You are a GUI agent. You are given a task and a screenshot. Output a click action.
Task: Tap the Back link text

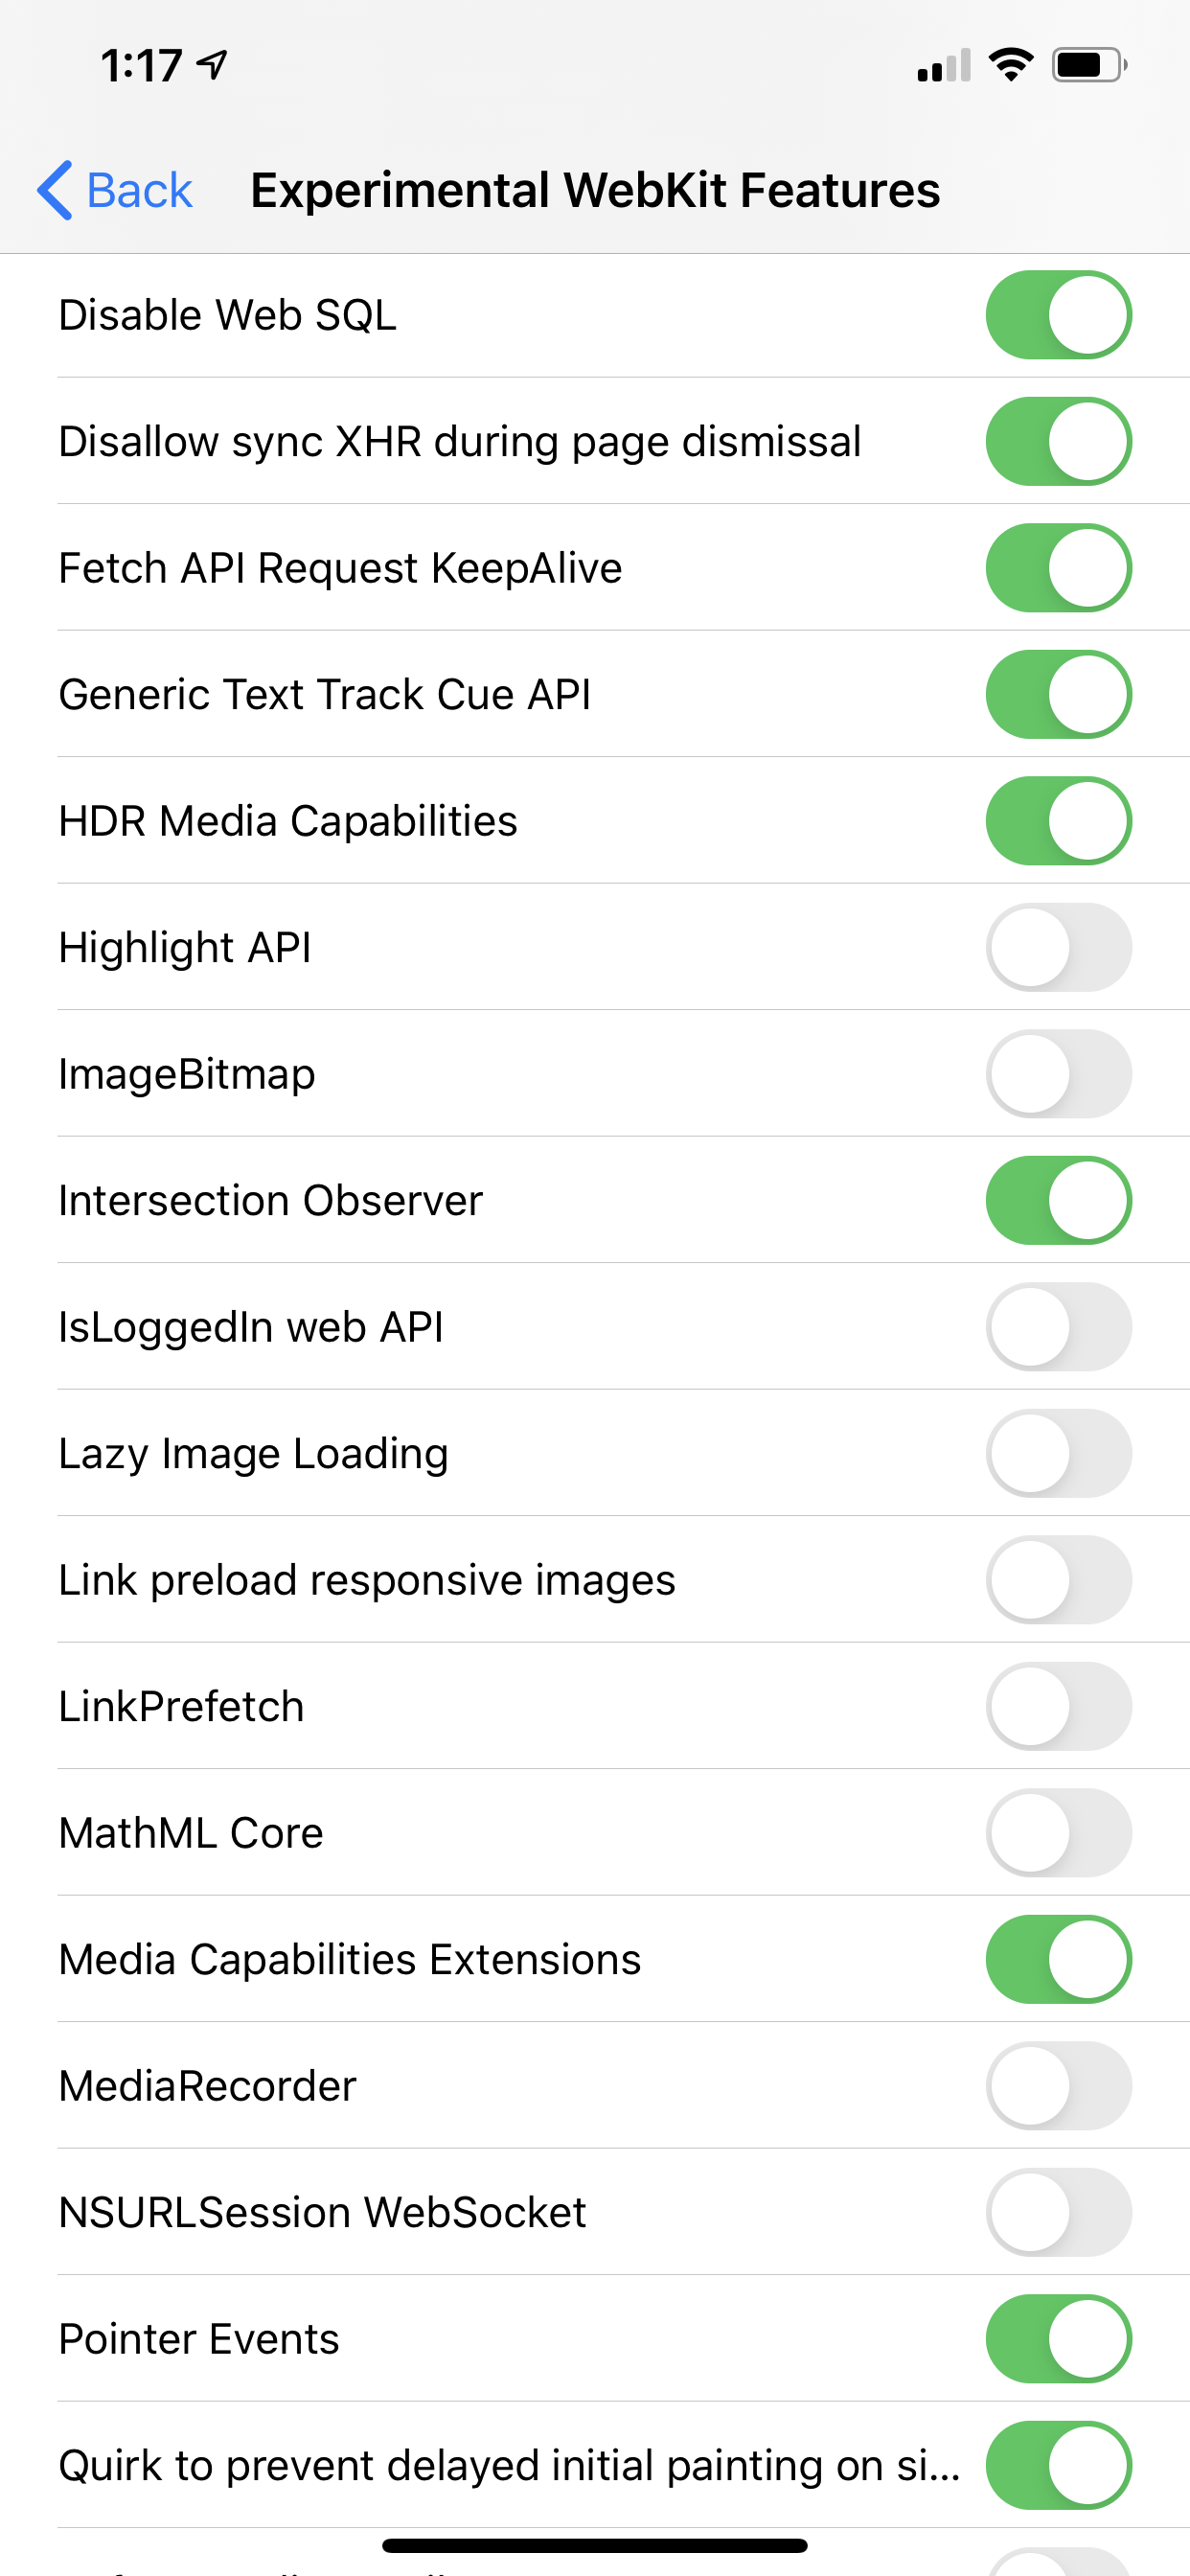[139, 190]
